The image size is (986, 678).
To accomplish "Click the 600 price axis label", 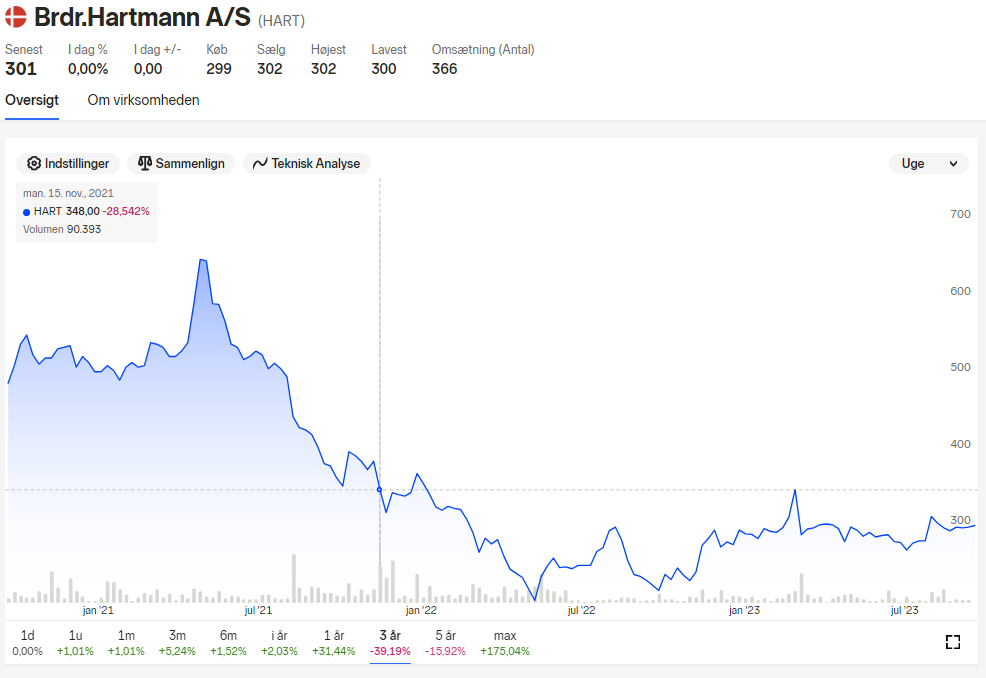I will tap(960, 291).
